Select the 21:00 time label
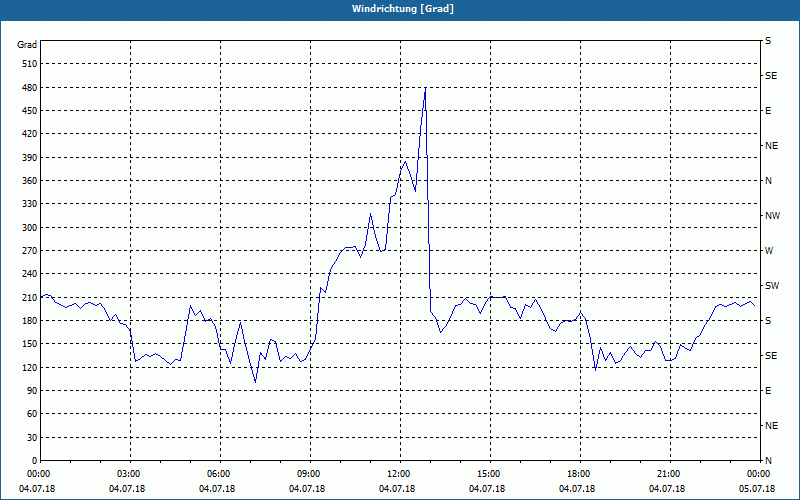 [670, 474]
